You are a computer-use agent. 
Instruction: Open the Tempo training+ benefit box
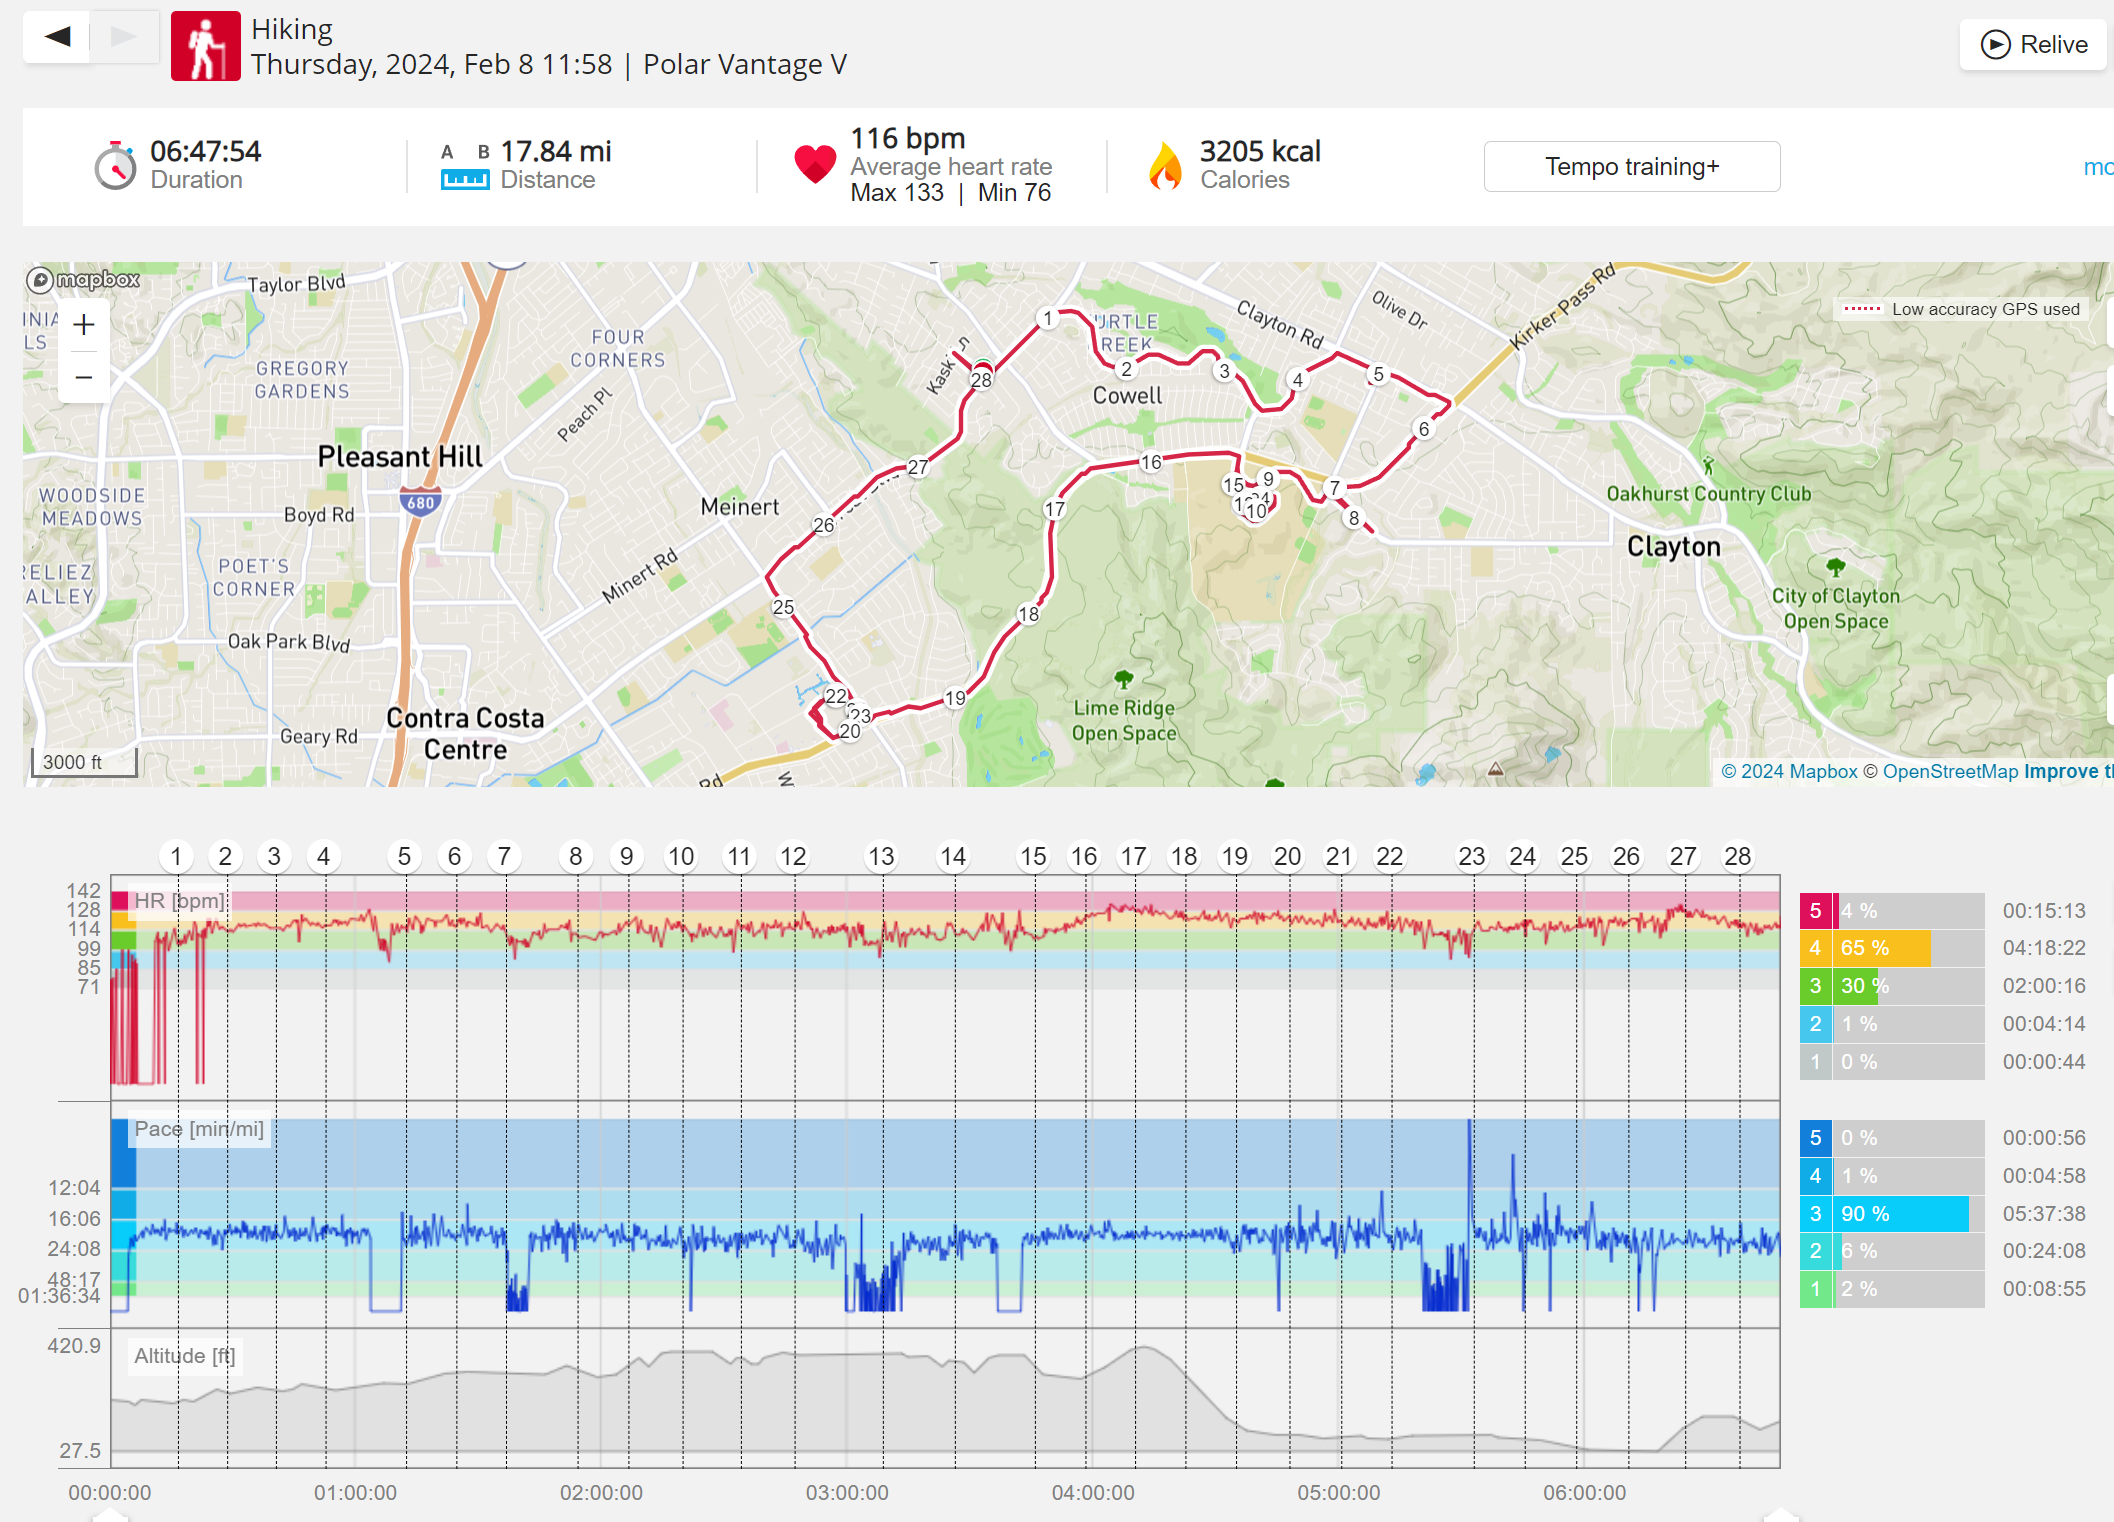(1631, 166)
